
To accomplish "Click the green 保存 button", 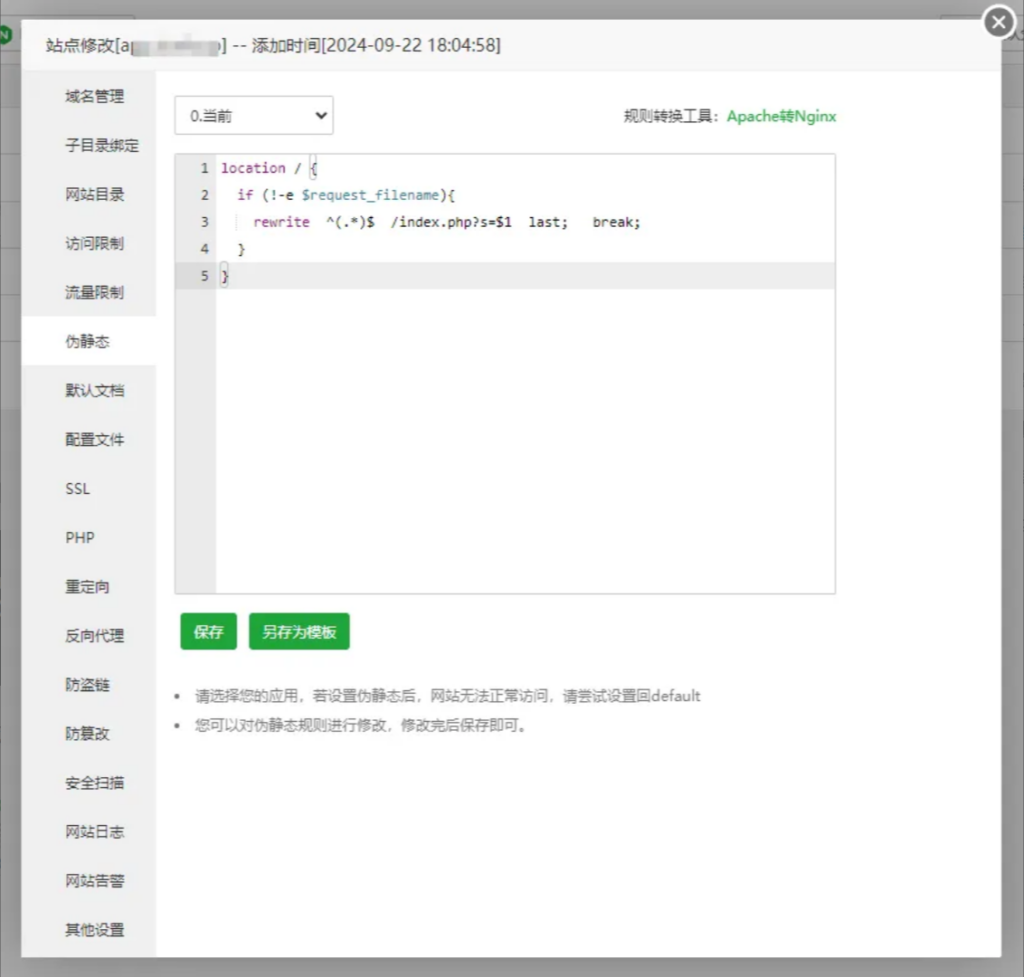I will [208, 632].
